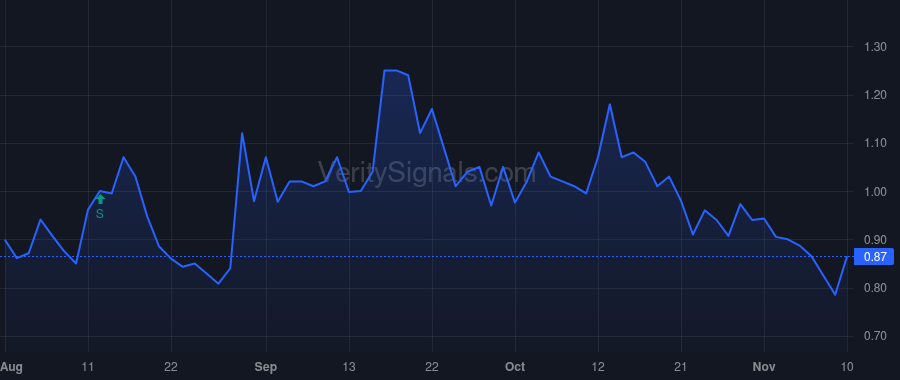Viewport: 900px width, 380px height.
Task: Click the Aug date label on time axis
Action: coord(11,367)
